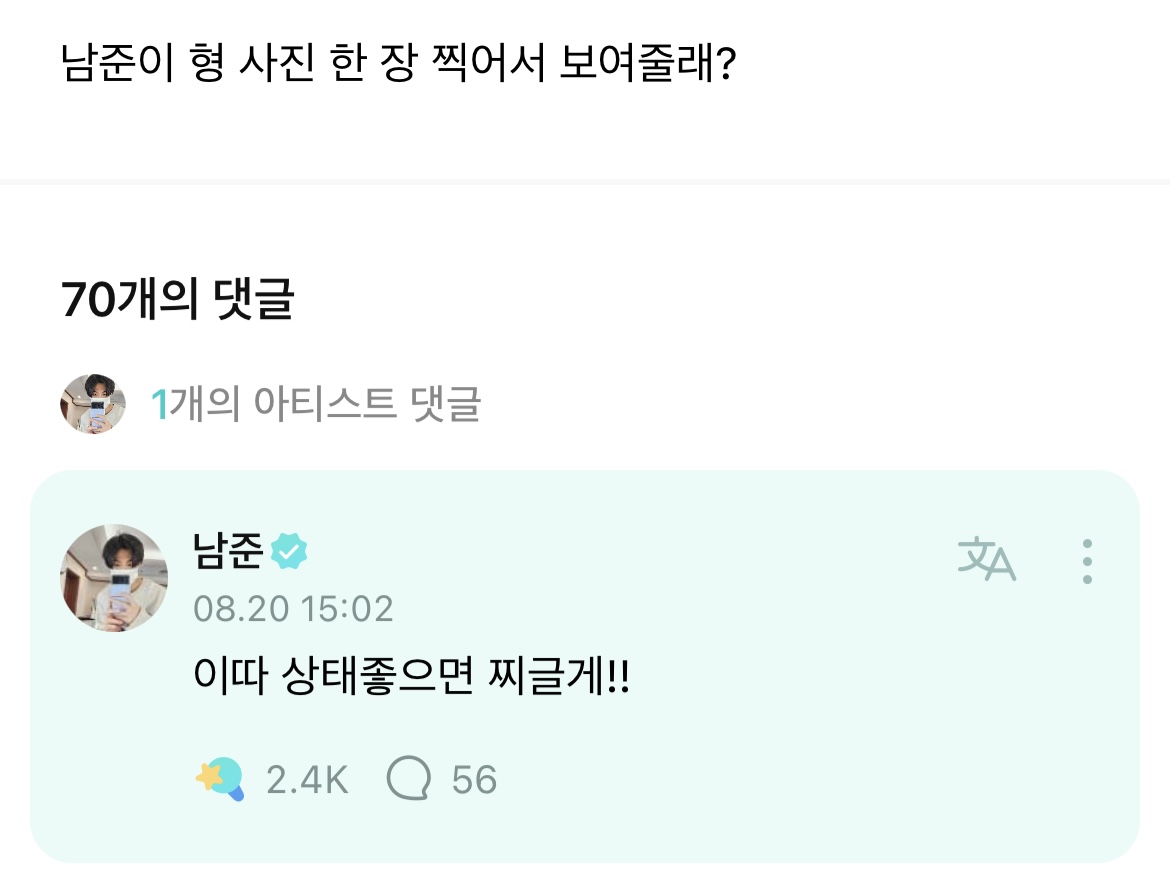Click the 56 replies count
The width and height of the screenshot is (1170, 887).
click(x=474, y=780)
